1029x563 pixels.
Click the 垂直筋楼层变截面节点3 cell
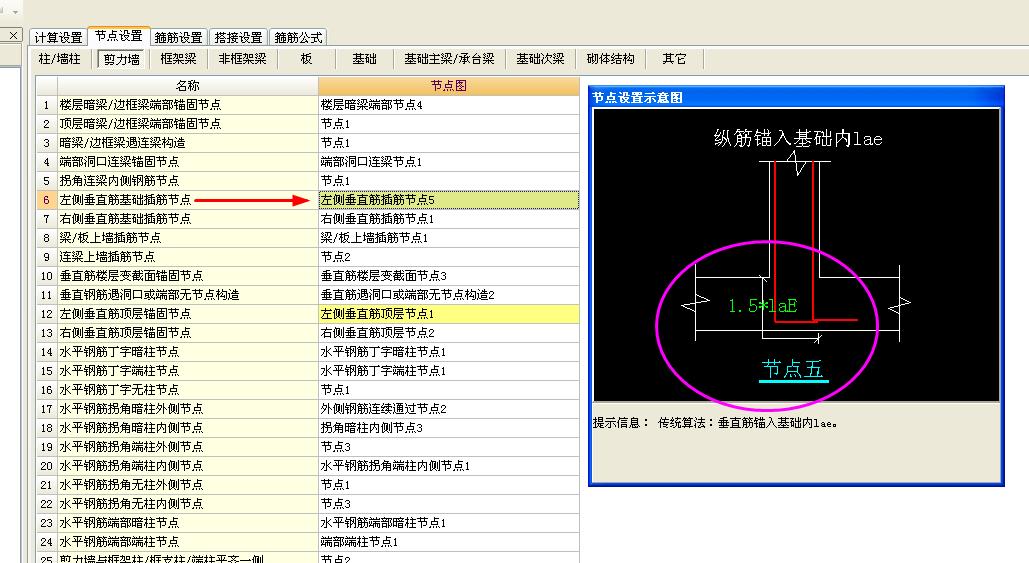click(x=449, y=276)
